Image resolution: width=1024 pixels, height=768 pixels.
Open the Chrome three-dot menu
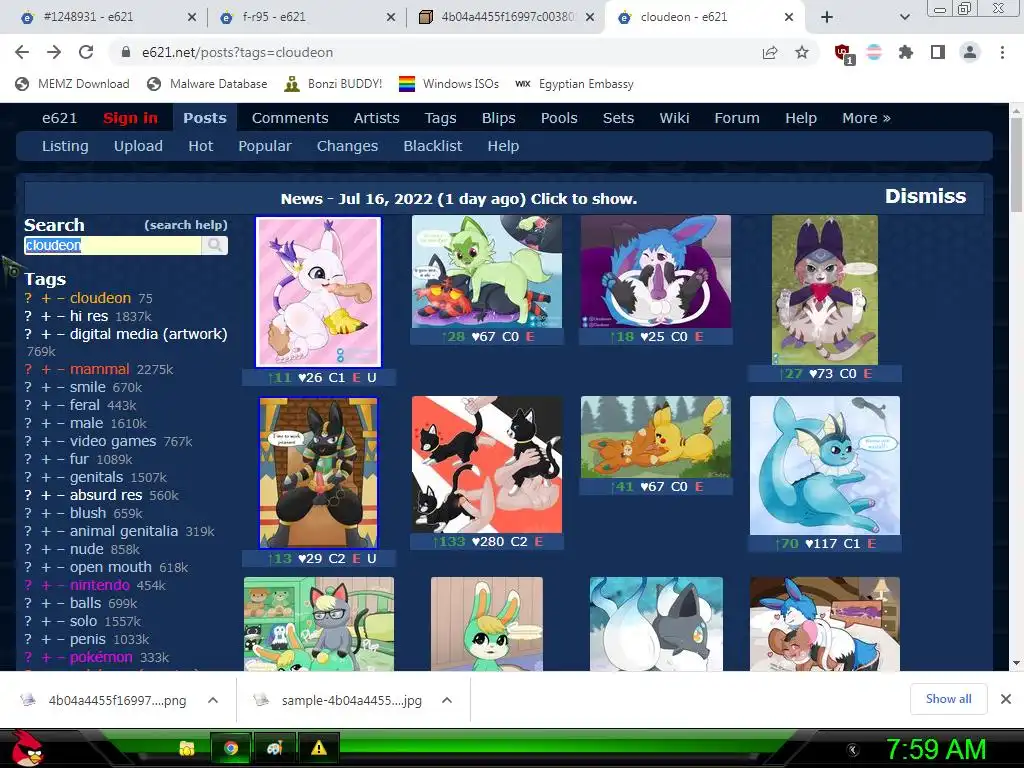coord(1002,52)
